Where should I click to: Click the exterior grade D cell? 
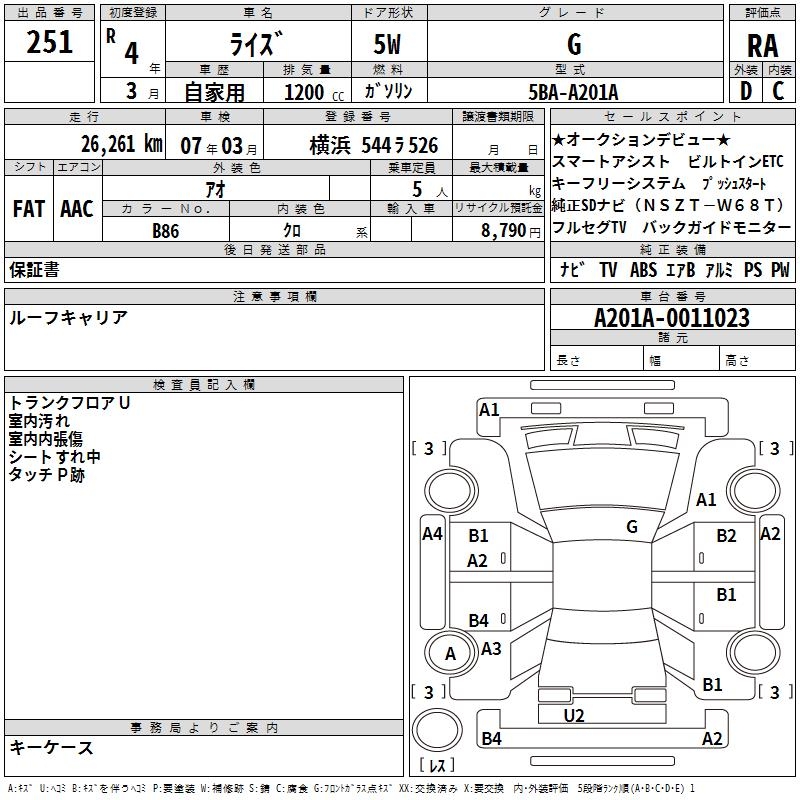745,90
